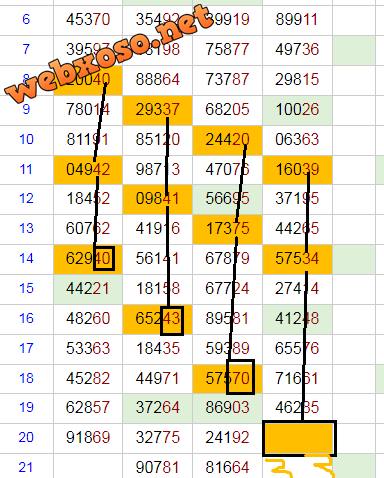This screenshot has width=384, height=478.
Task: Select the cell with 44971
Action: 158,379
